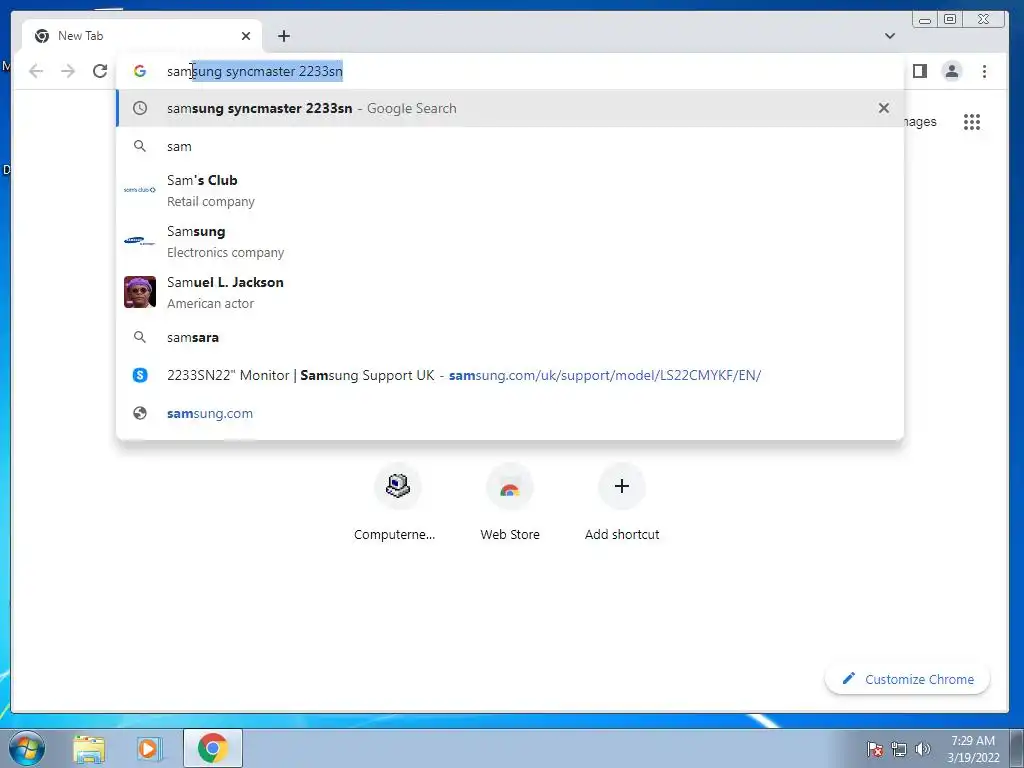Reload the page with the refresh icon
The image size is (1024, 768).
tap(100, 71)
